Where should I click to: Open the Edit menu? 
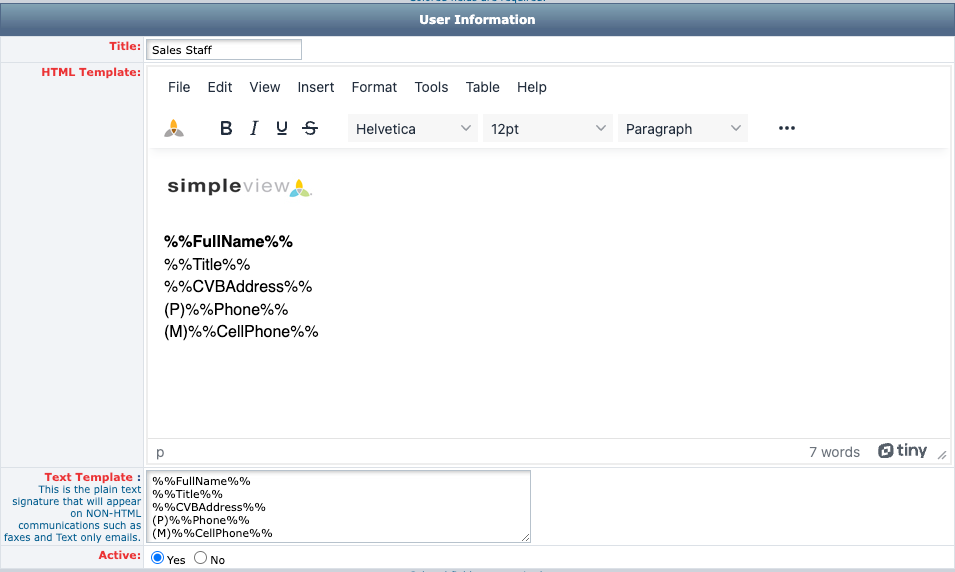[220, 87]
